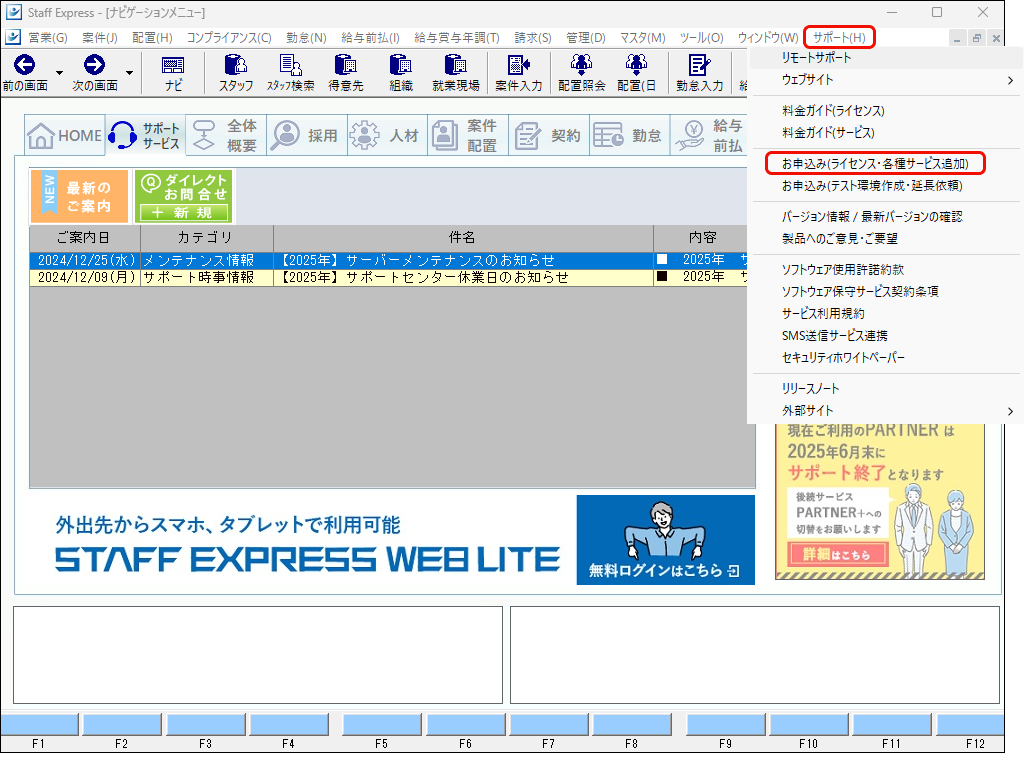Image resolution: width=1024 pixels, height=768 pixels.
Task: Select the サポートセンター休業日のお知らせ row
Action: point(389,277)
